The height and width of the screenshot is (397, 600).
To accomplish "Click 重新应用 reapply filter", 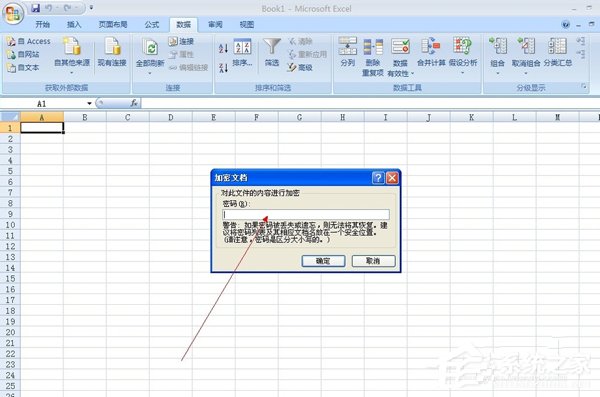I will tap(308, 54).
